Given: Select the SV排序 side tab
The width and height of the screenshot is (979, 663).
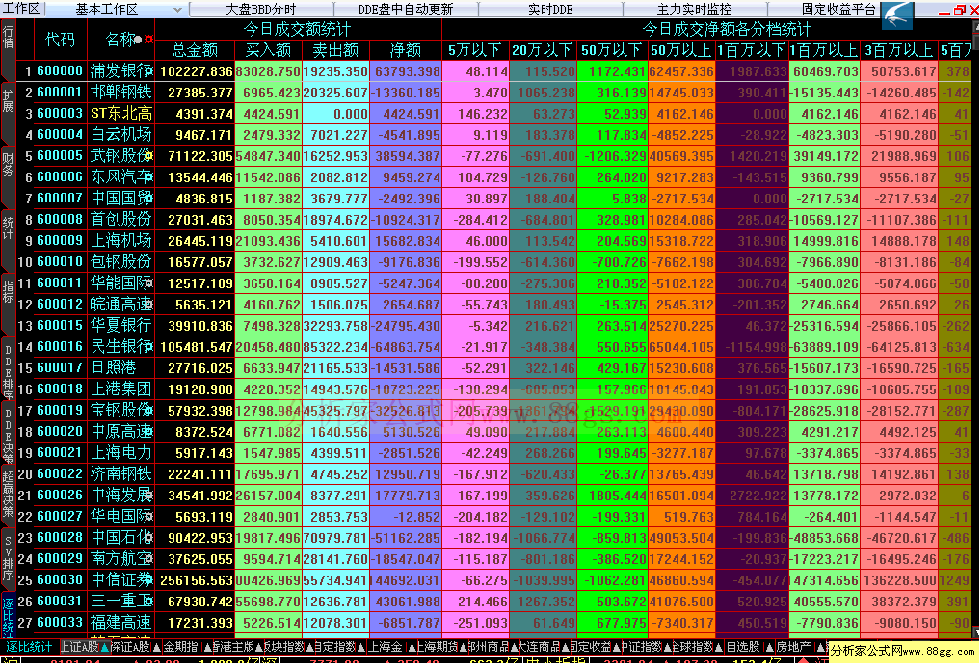Looking at the screenshot, I should [8, 558].
